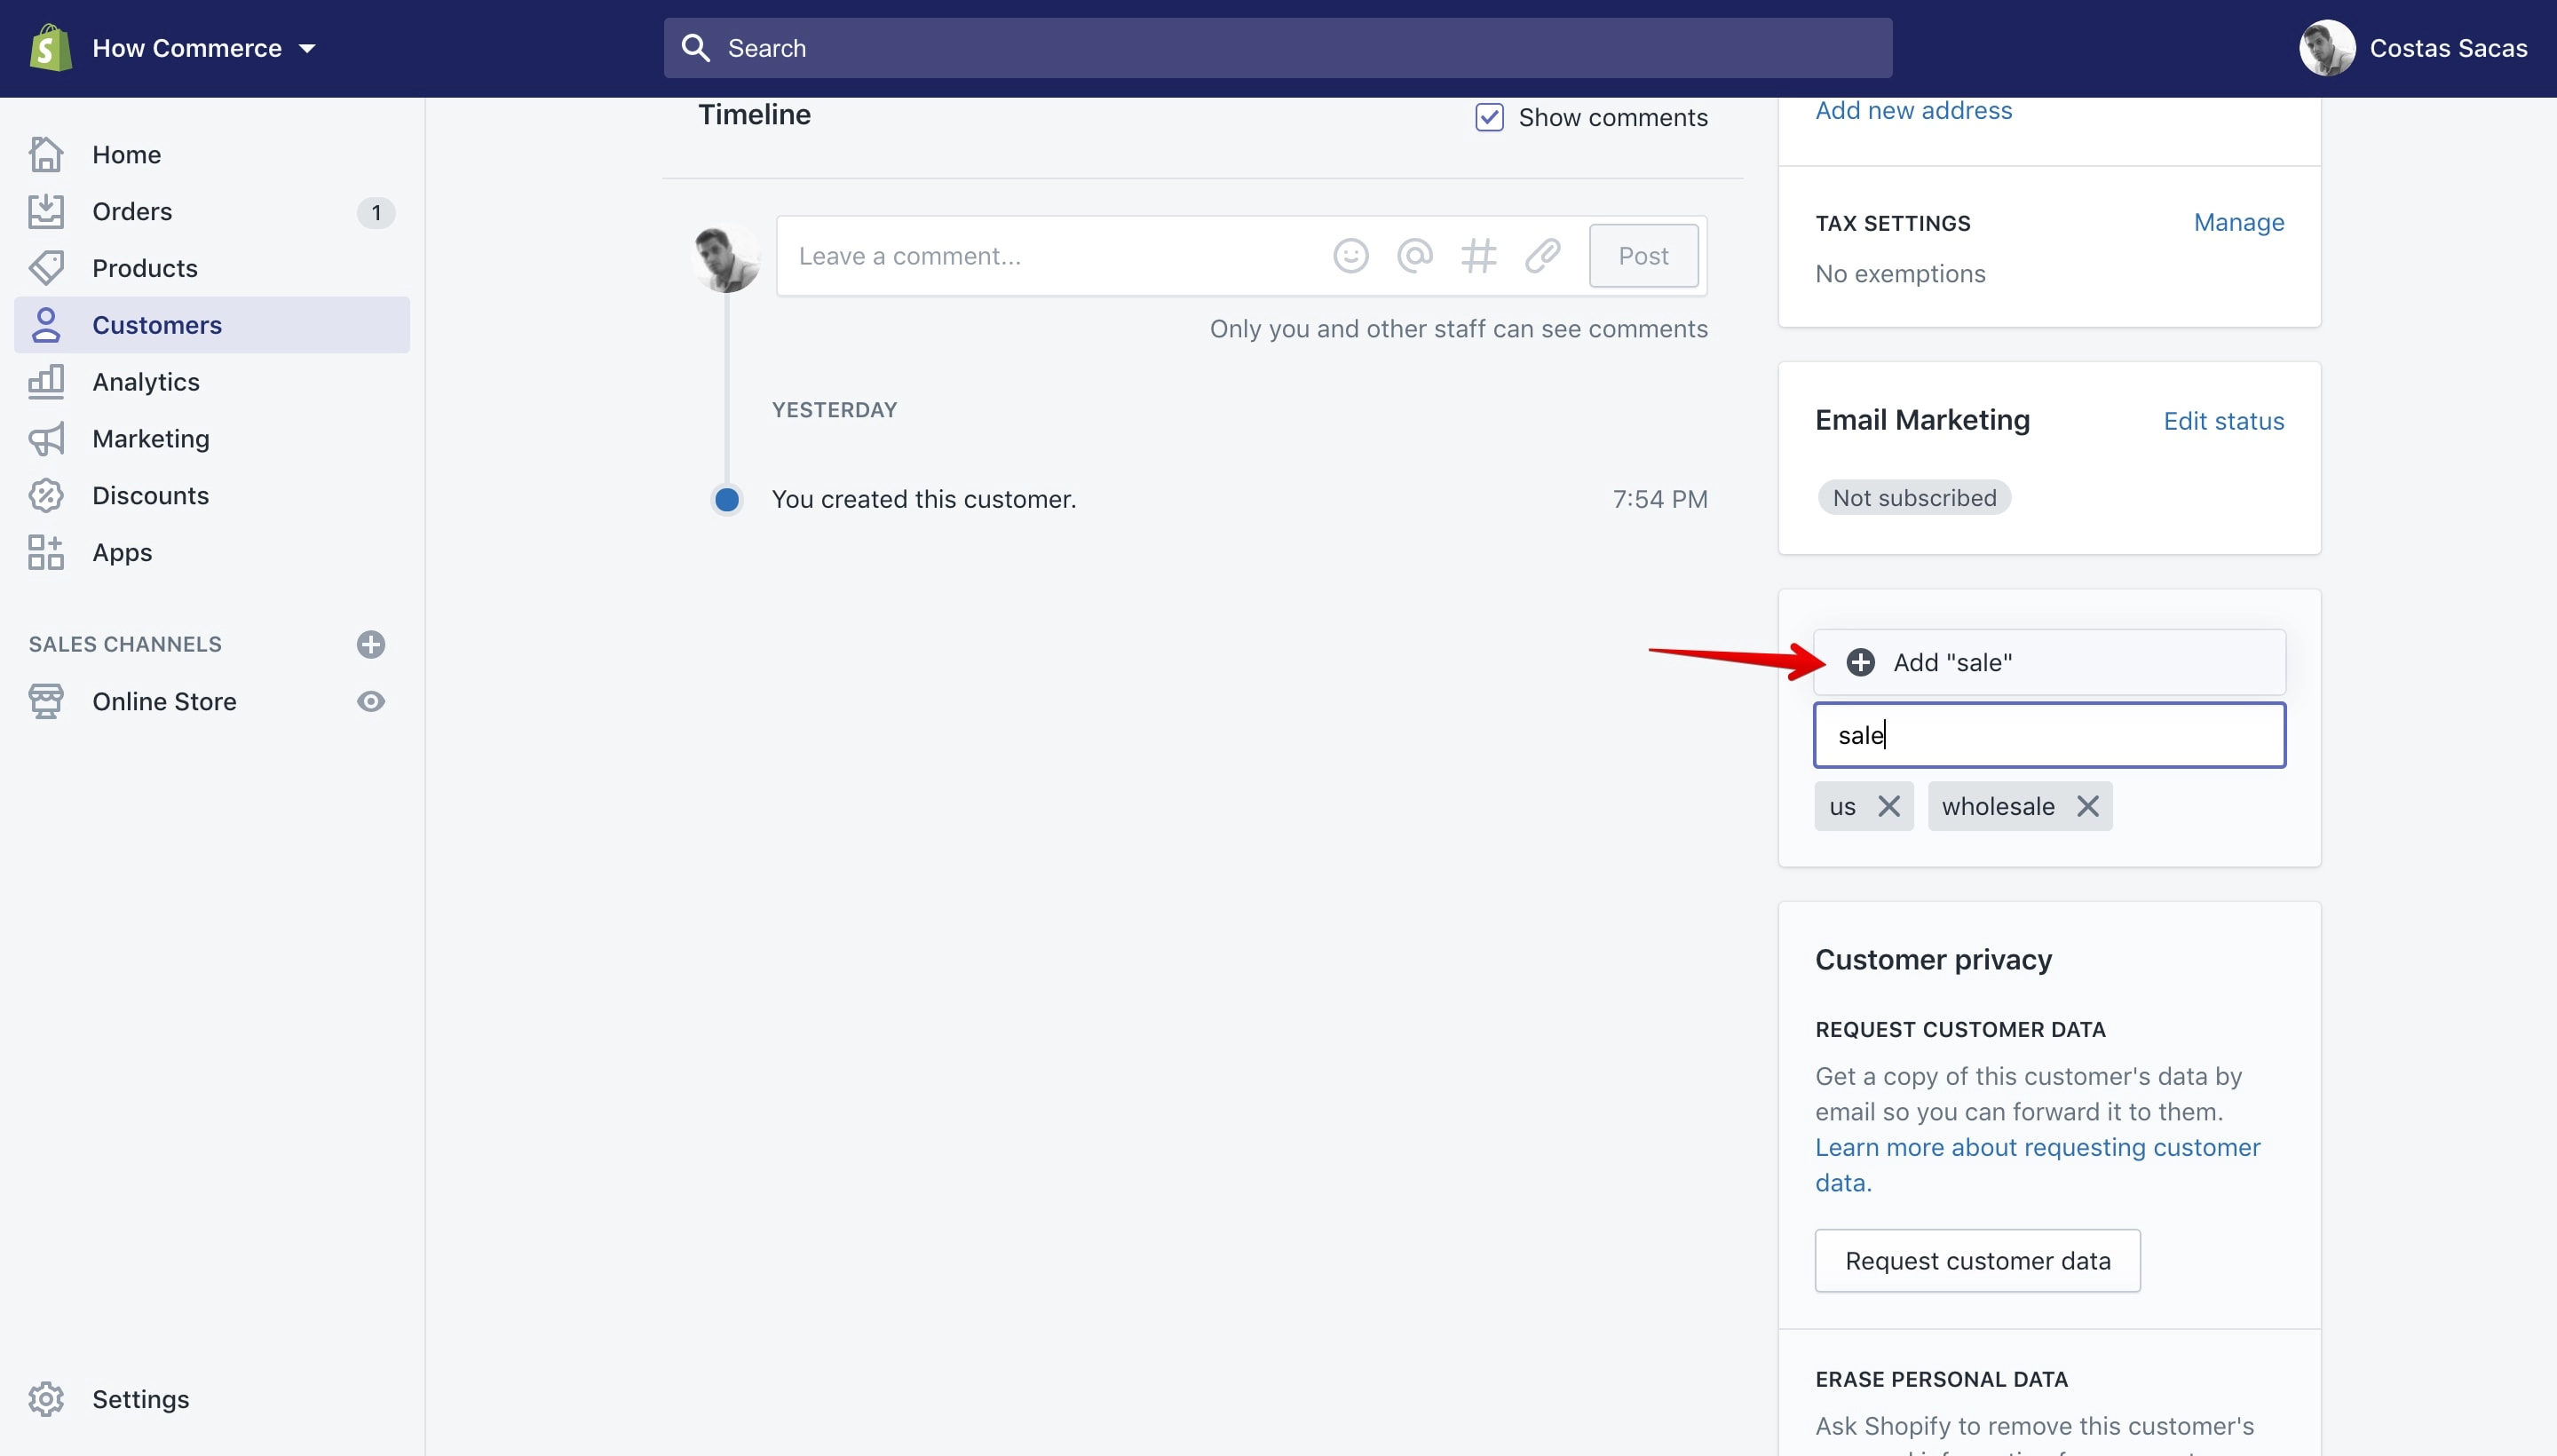Remove the wholesale tag
The image size is (2557, 1456).
2088,806
